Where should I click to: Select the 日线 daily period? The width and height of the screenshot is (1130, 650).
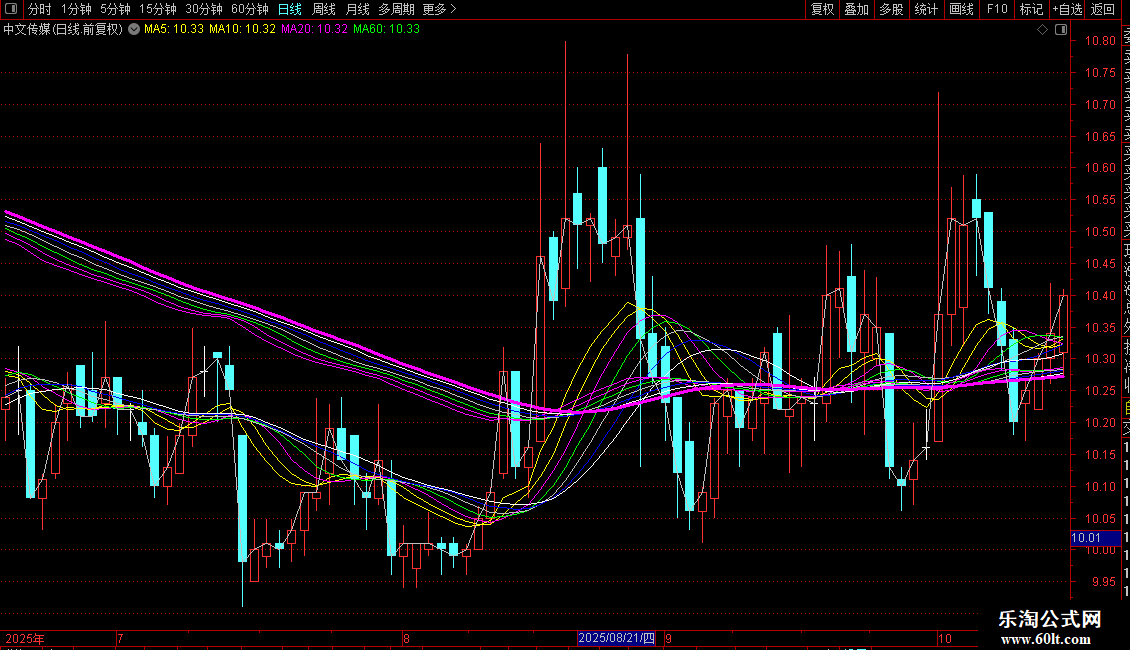coord(290,9)
